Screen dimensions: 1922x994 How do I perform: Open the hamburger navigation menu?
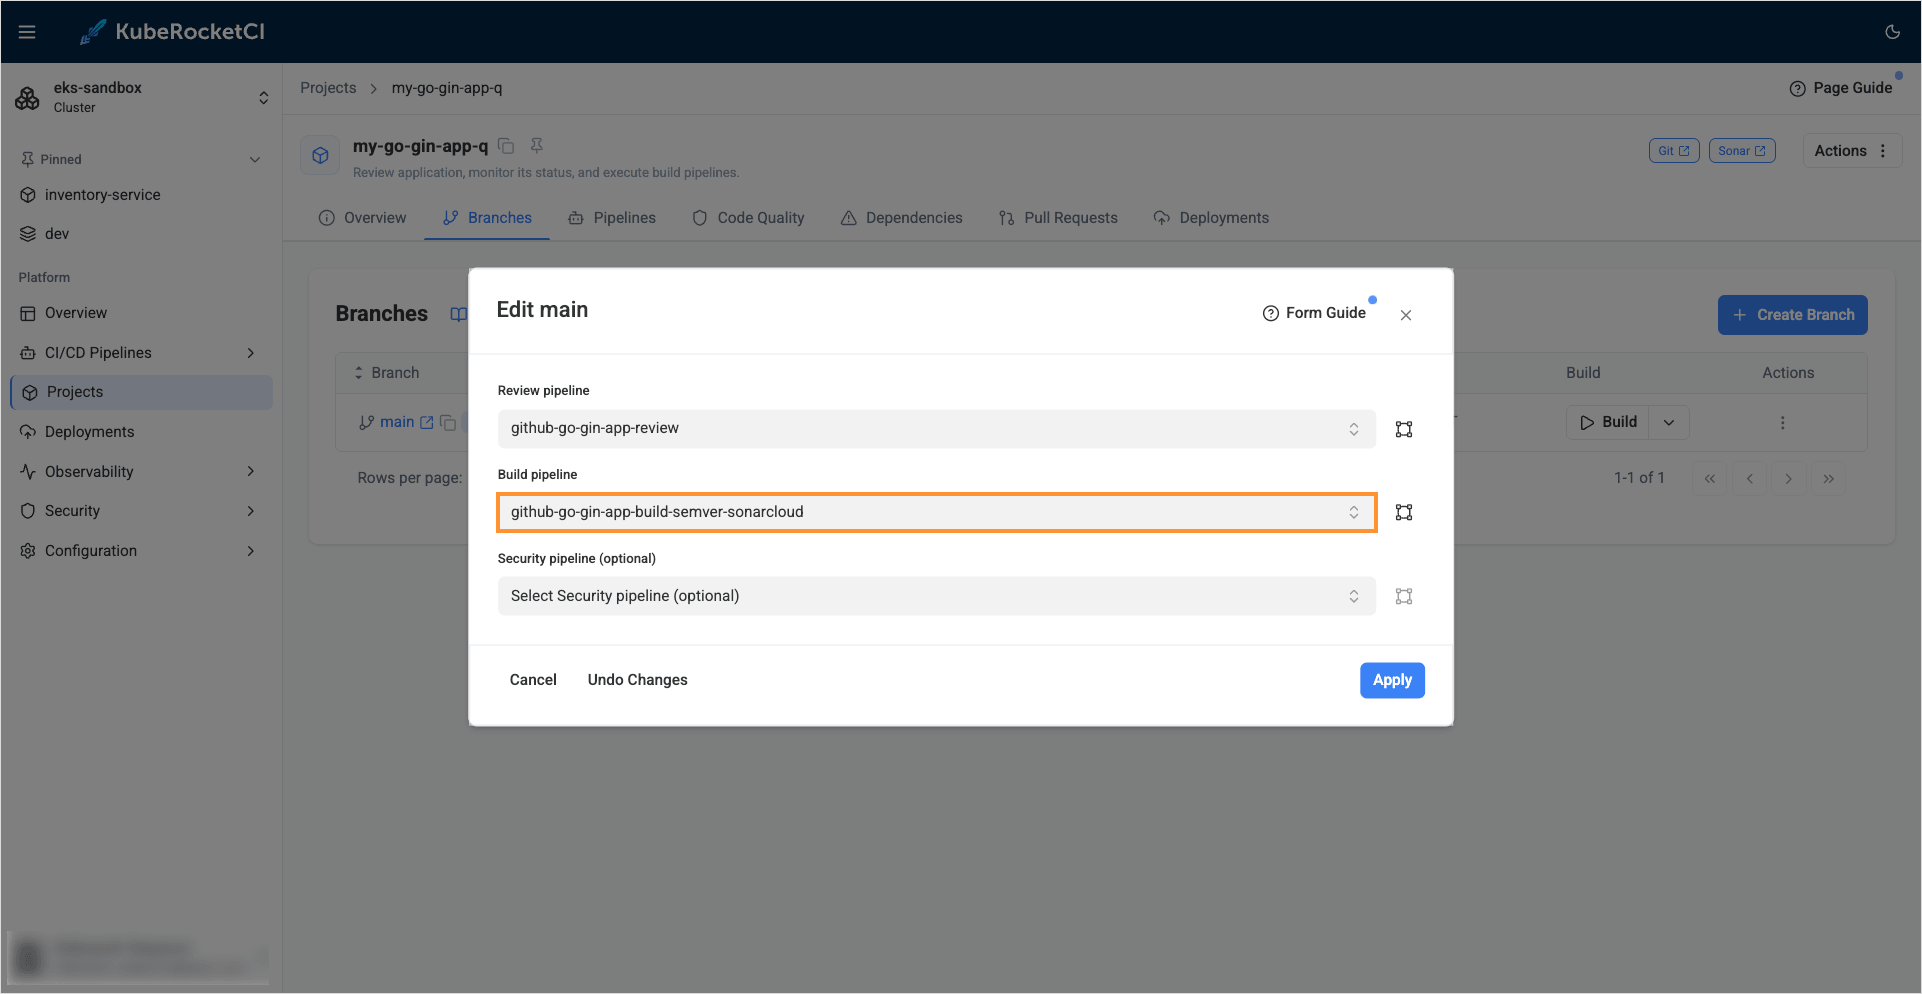coord(27,31)
